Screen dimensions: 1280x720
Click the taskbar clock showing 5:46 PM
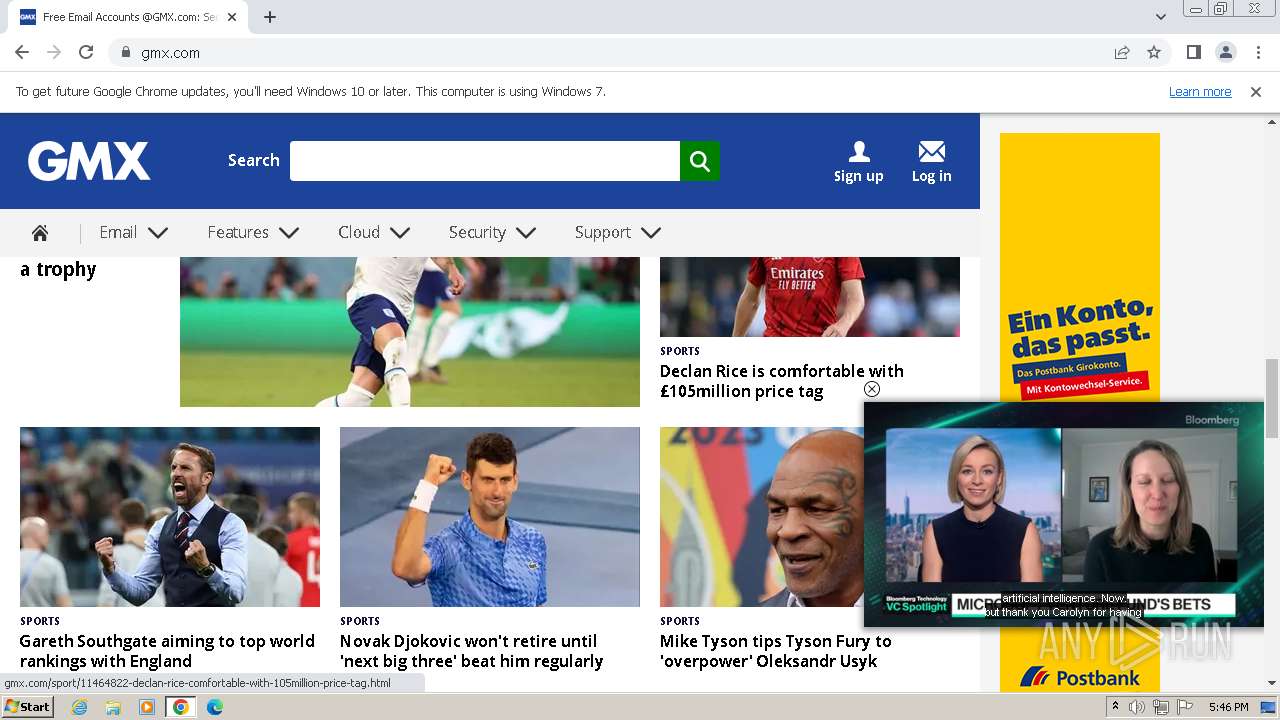pos(1228,707)
